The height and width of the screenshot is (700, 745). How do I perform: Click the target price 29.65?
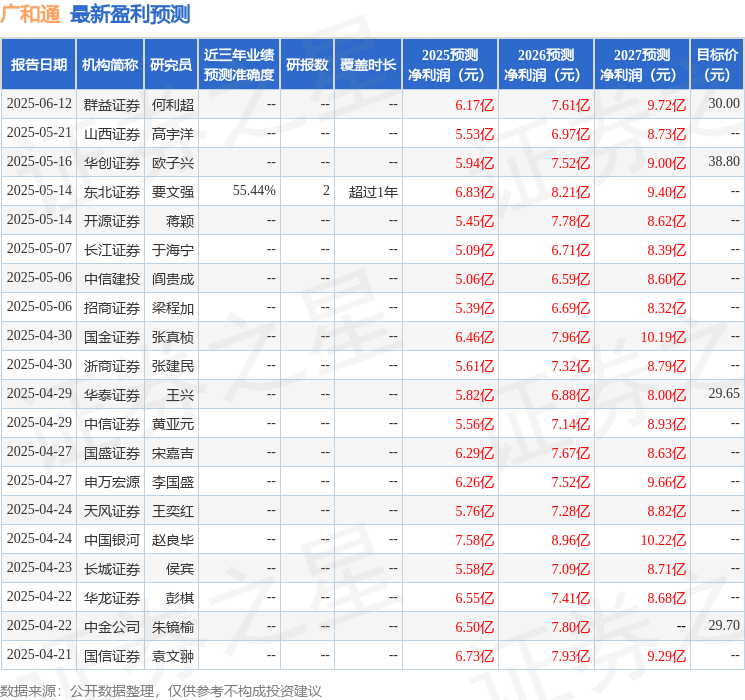(724, 393)
